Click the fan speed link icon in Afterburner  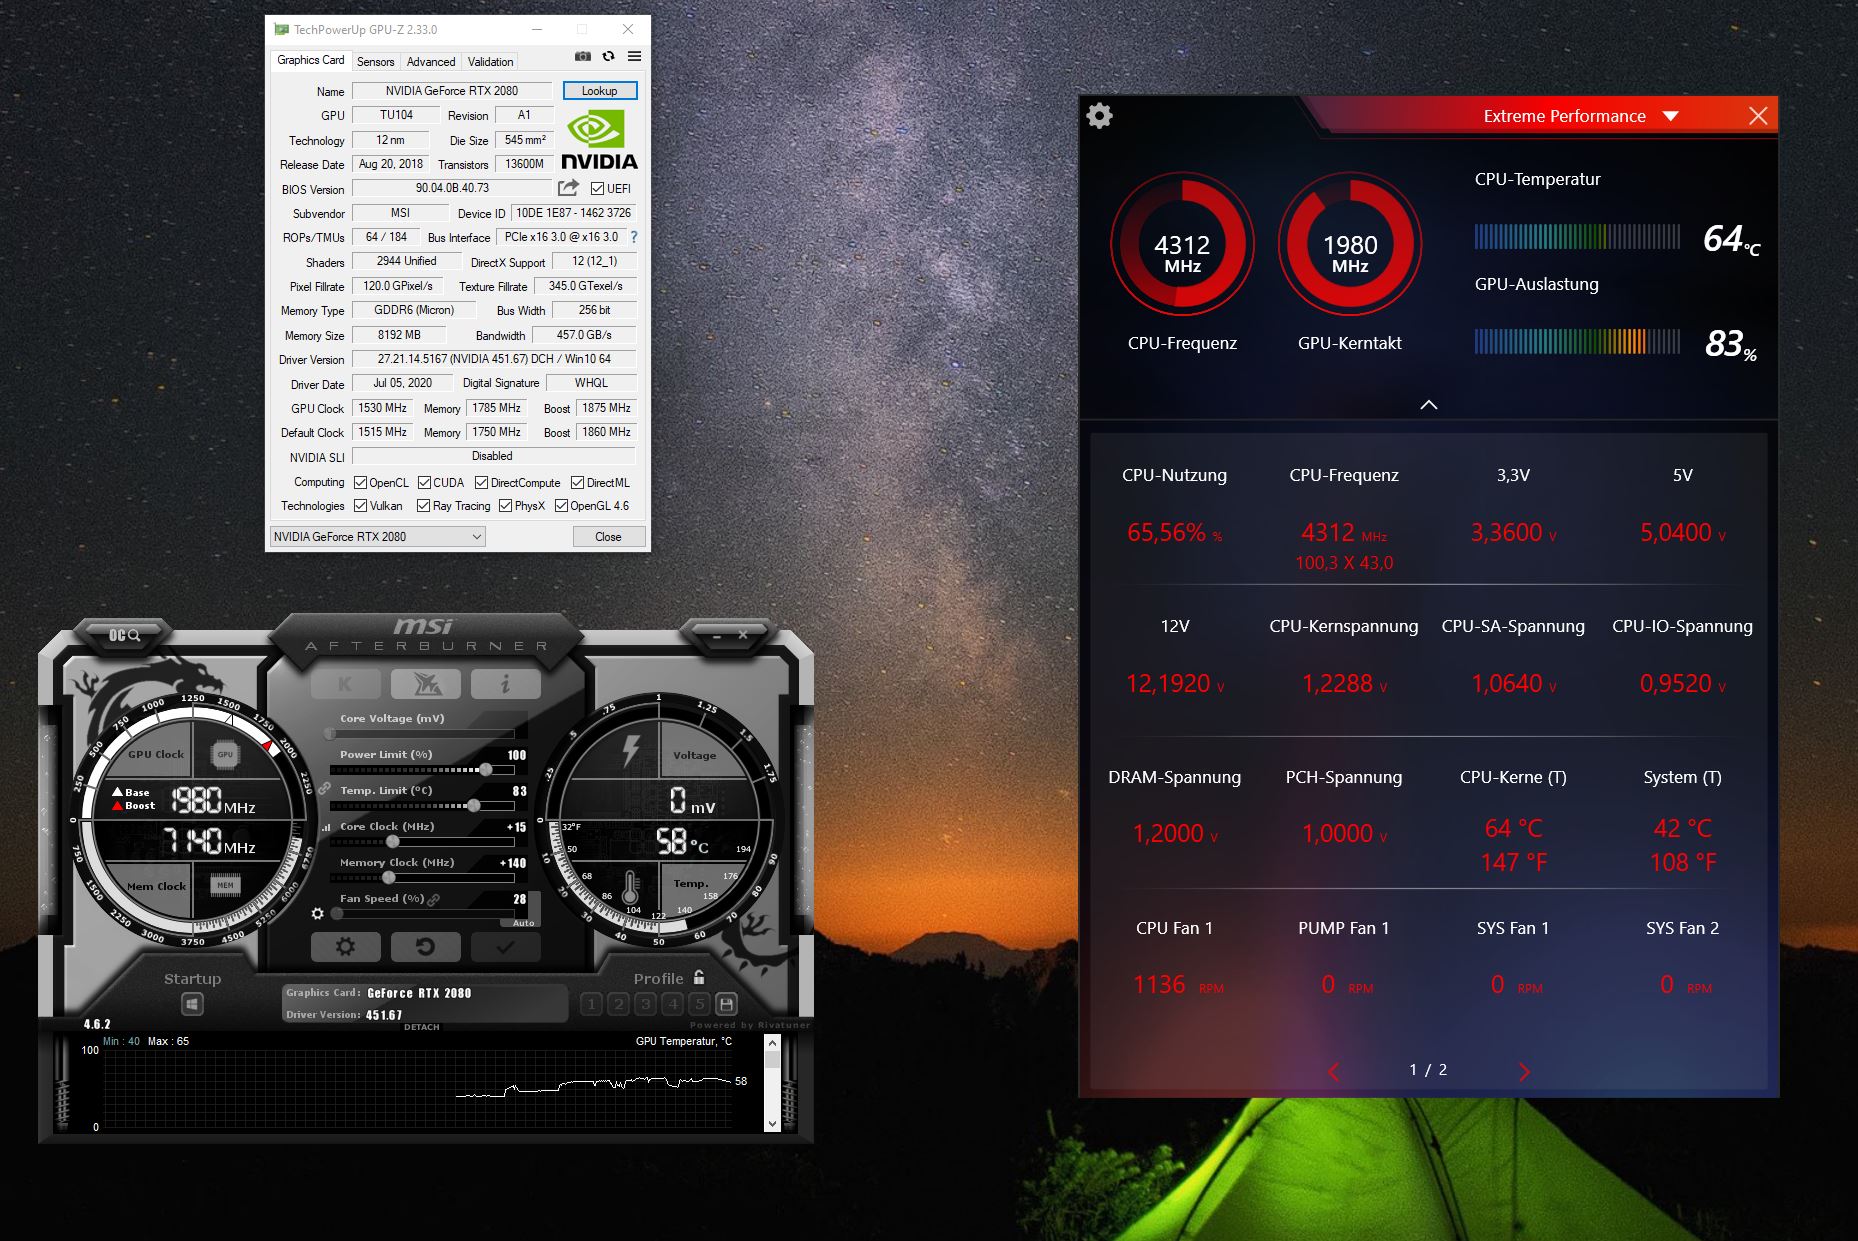point(434,899)
